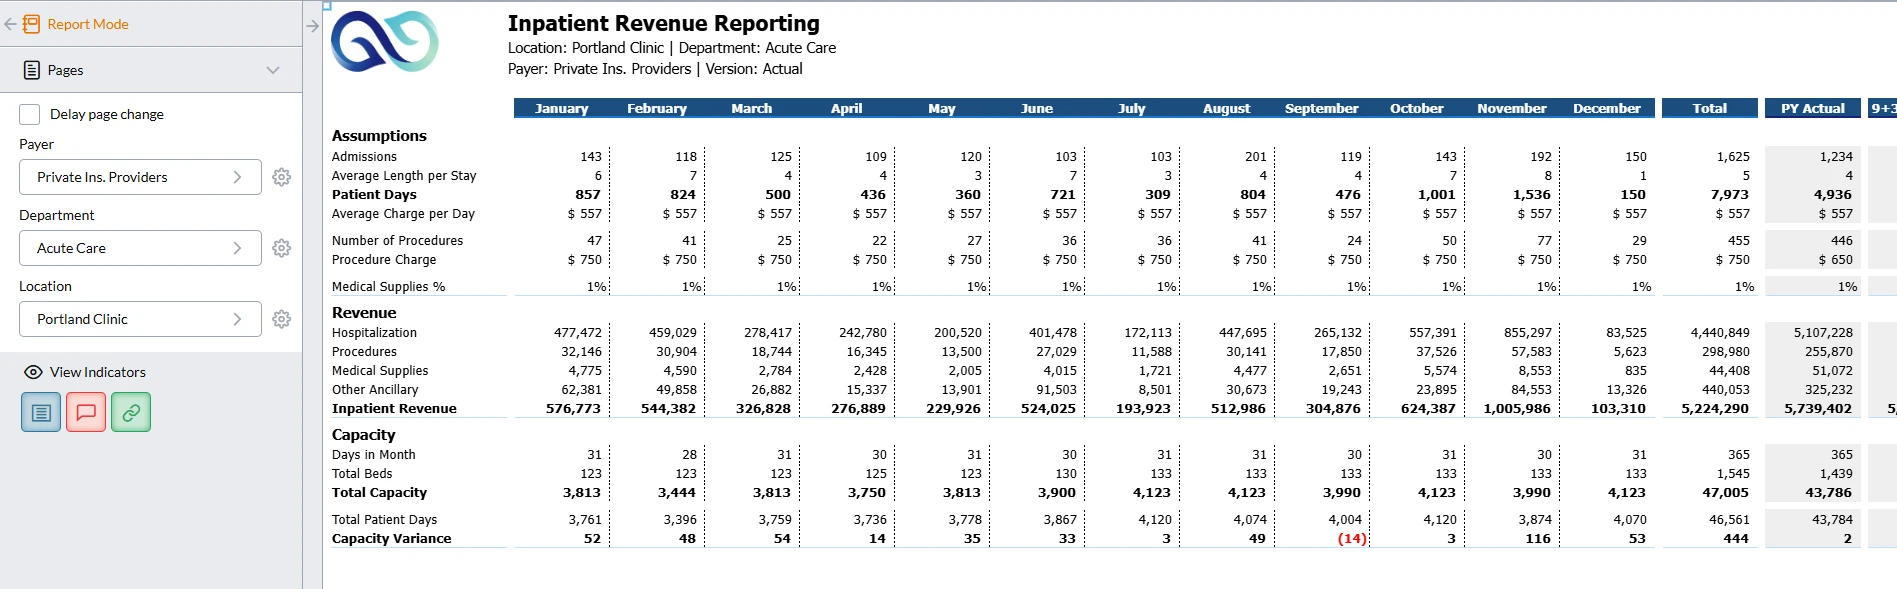Click the Capacity section heading
1897x589 pixels.
click(x=363, y=435)
